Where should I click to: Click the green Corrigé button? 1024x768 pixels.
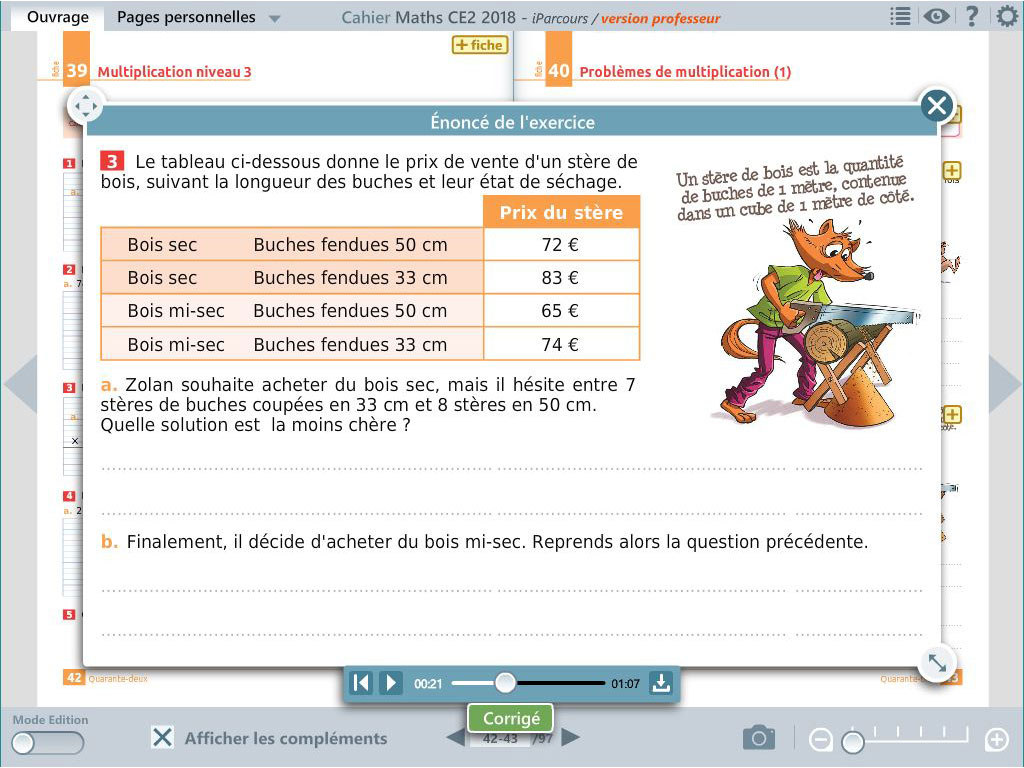(511, 718)
